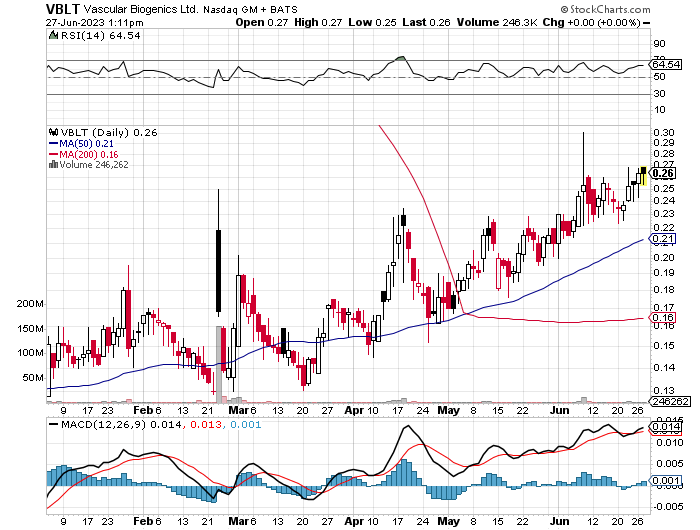700x530 pixels.
Task: Click the boxed 0.26 last price label
Action: (x=663, y=173)
